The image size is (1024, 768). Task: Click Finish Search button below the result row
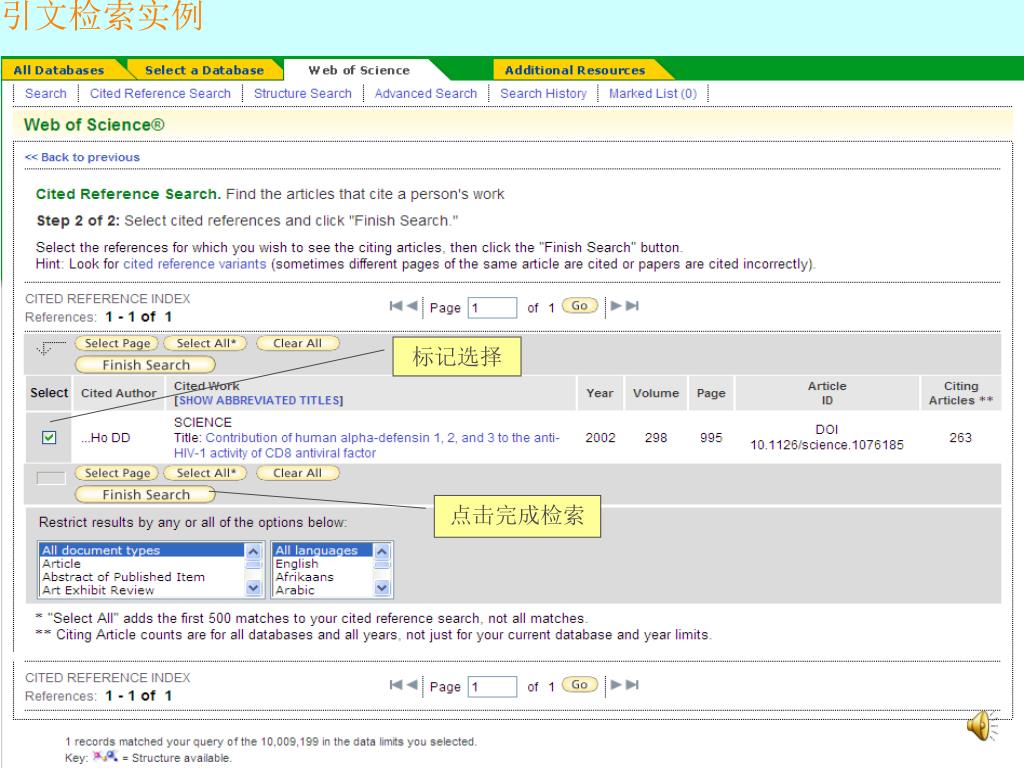tap(146, 494)
